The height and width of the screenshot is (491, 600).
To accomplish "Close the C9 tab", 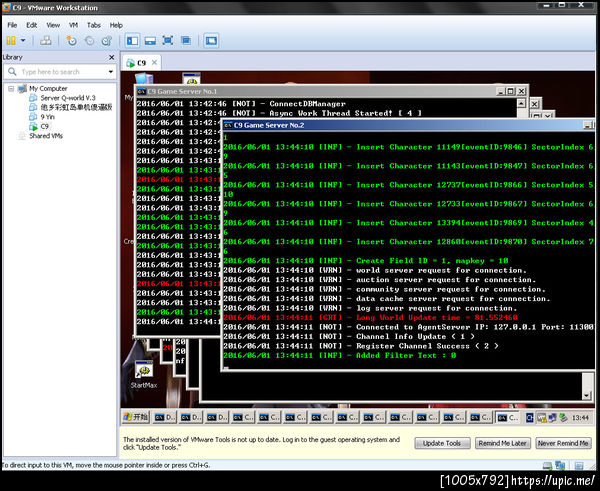I will [x=154, y=62].
